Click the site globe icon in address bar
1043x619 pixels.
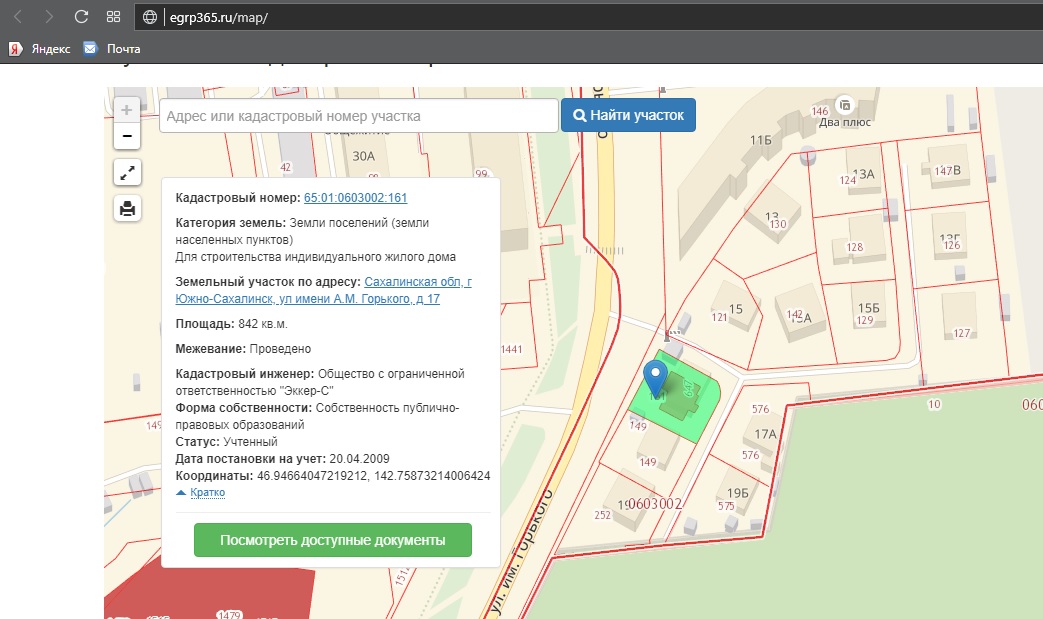tap(150, 17)
